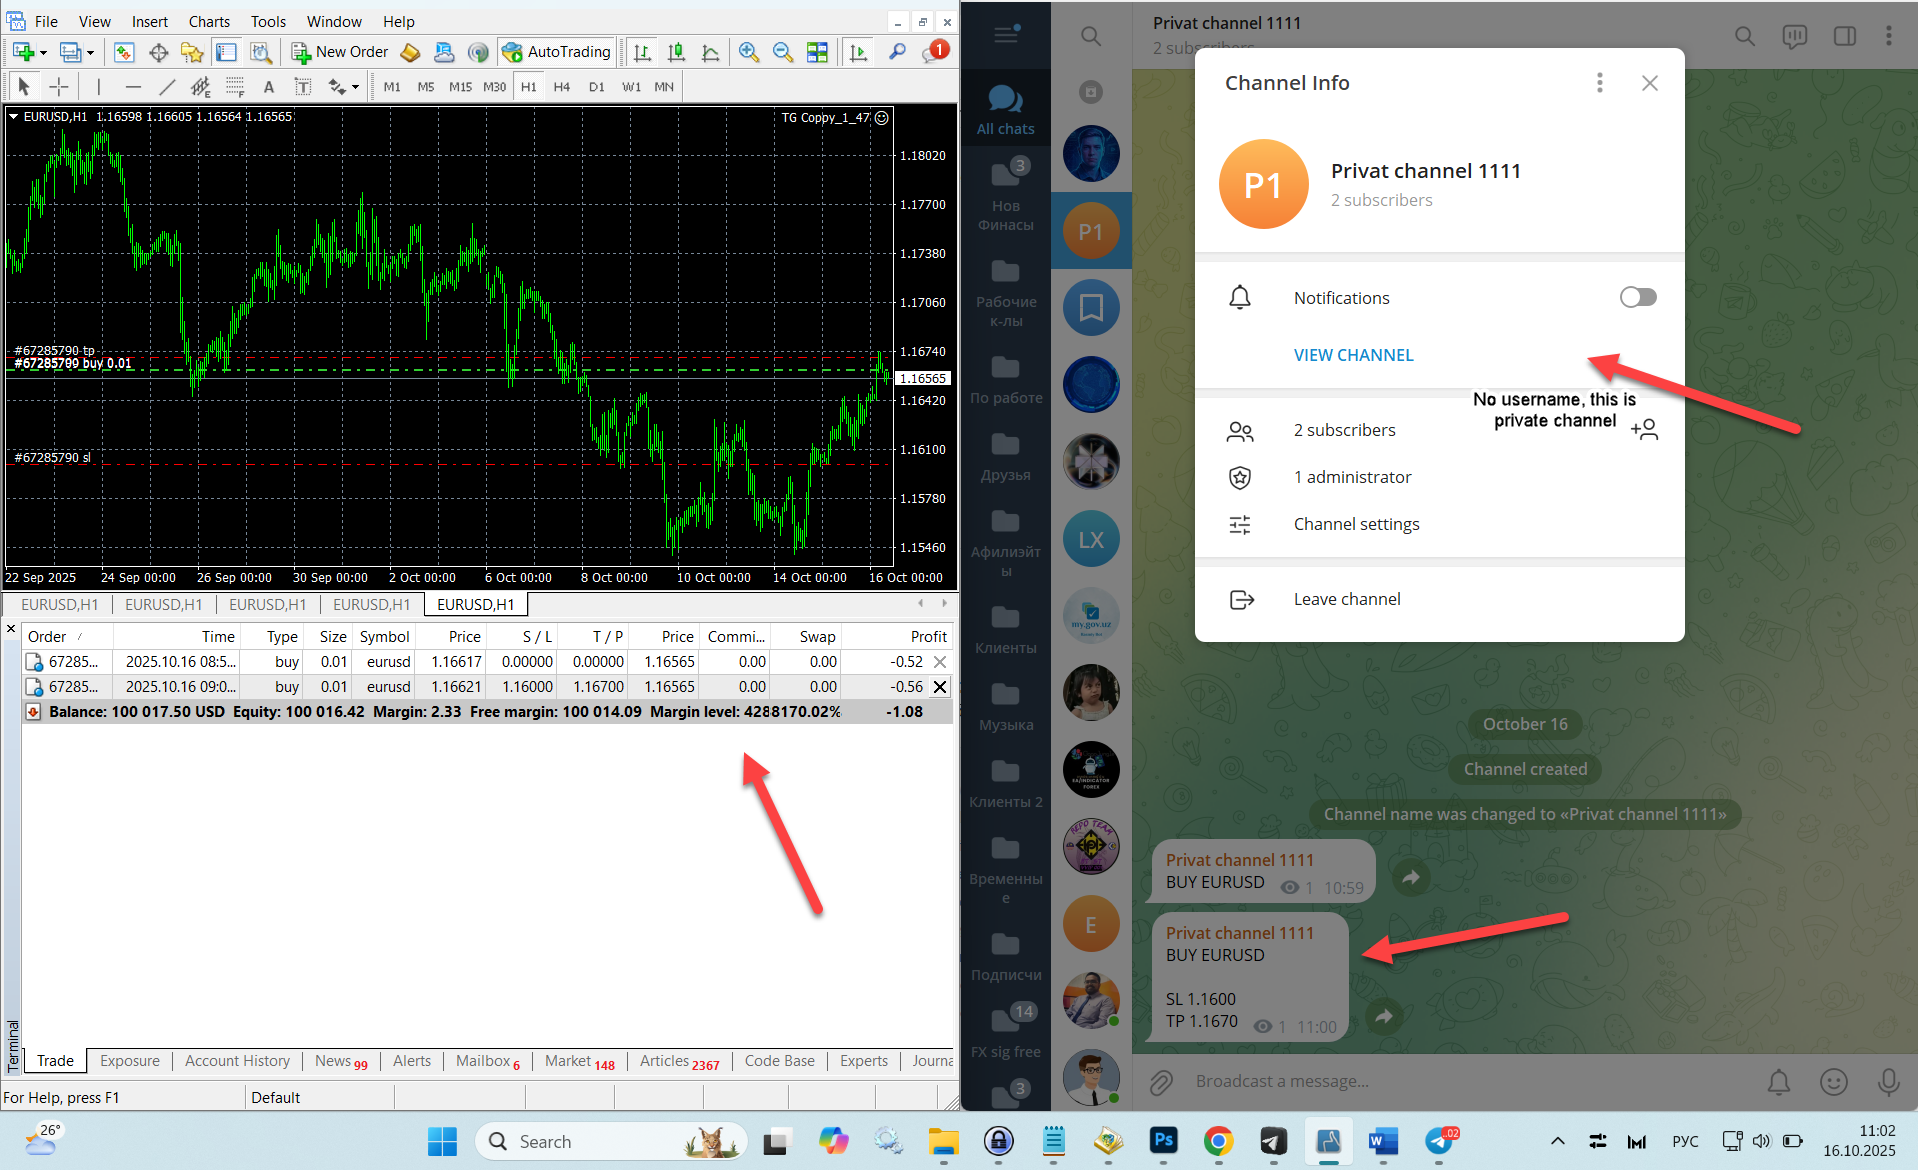
Task: Select the equidistant channel tool
Action: 201,87
